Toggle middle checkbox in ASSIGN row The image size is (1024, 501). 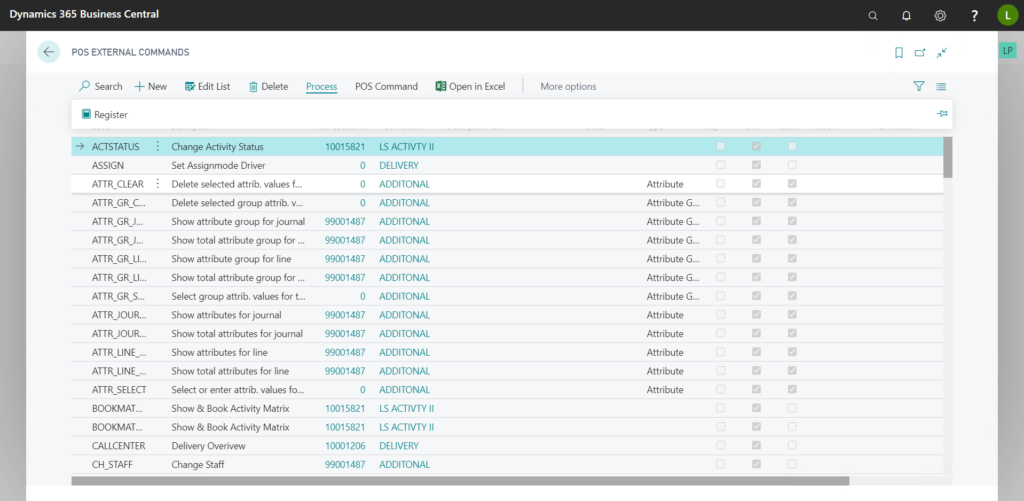756,165
